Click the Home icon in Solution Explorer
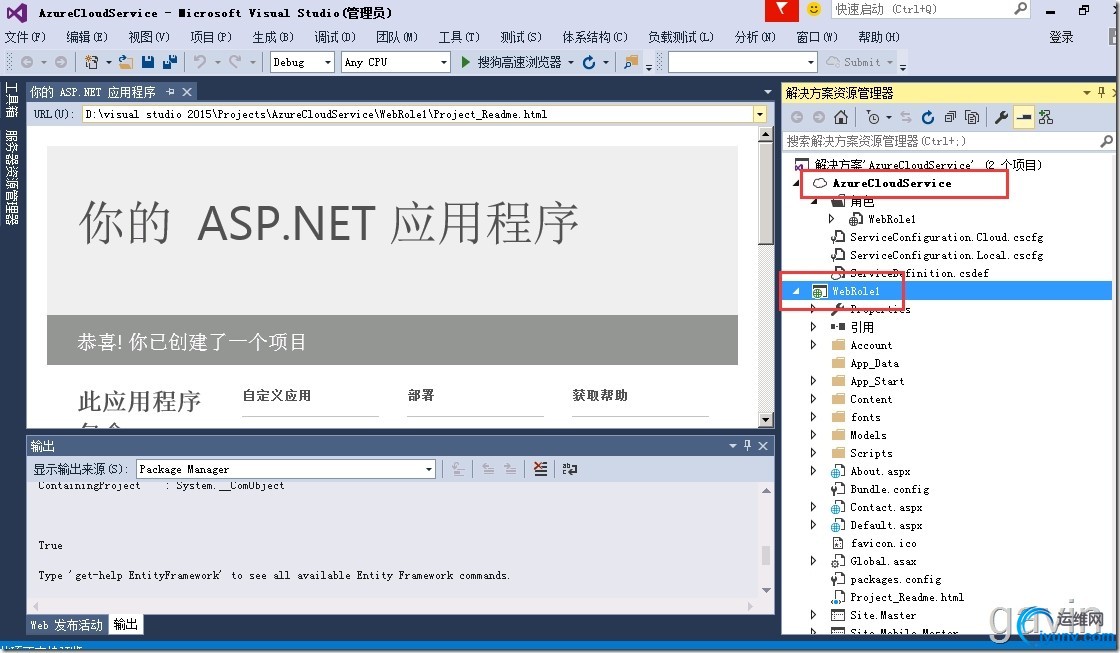Viewport: 1120px width, 653px height. tap(841, 117)
